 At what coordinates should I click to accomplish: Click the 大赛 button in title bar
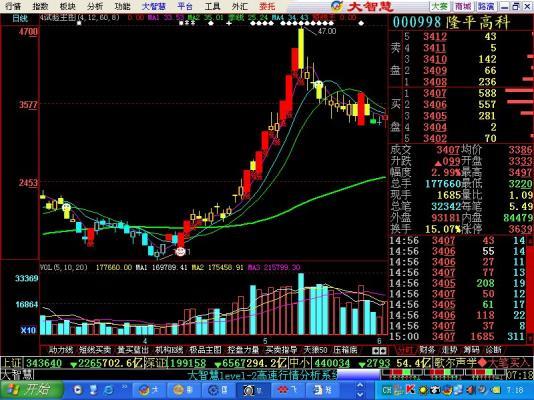tap(439, 6)
